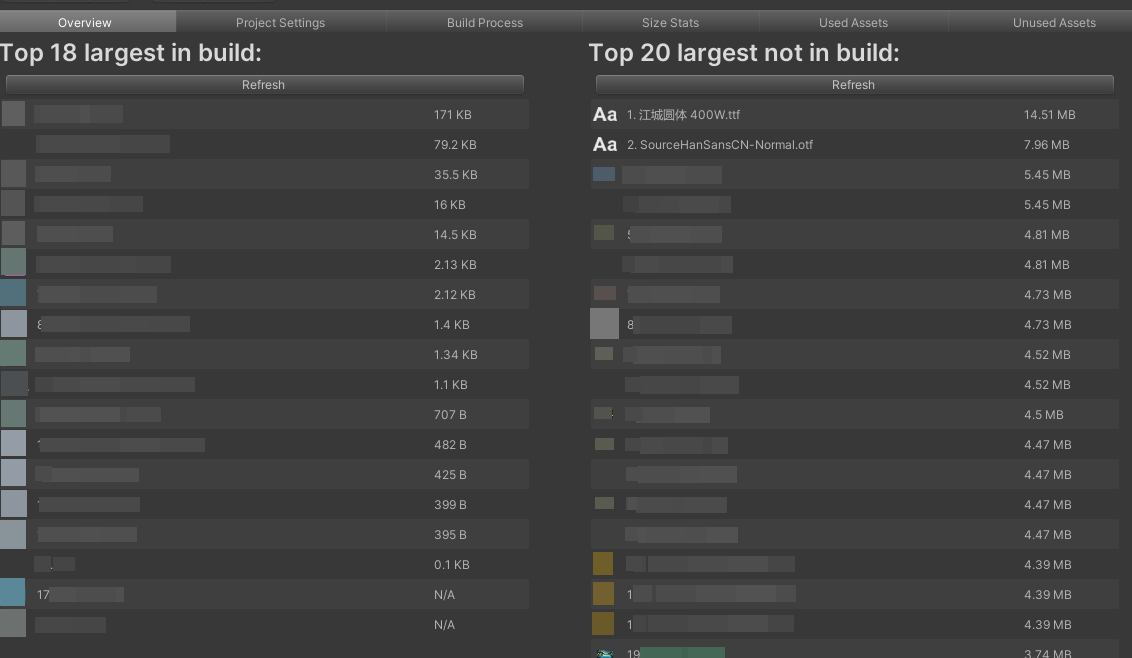Click the asset thumbnail in the 425 B row
1132x658 pixels.
click(13, 474)
